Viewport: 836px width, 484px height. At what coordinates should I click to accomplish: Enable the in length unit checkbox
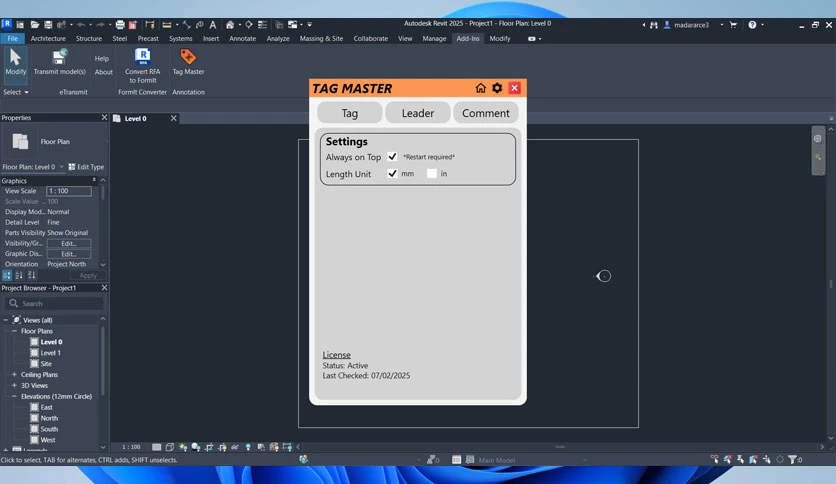pos(432,173)
